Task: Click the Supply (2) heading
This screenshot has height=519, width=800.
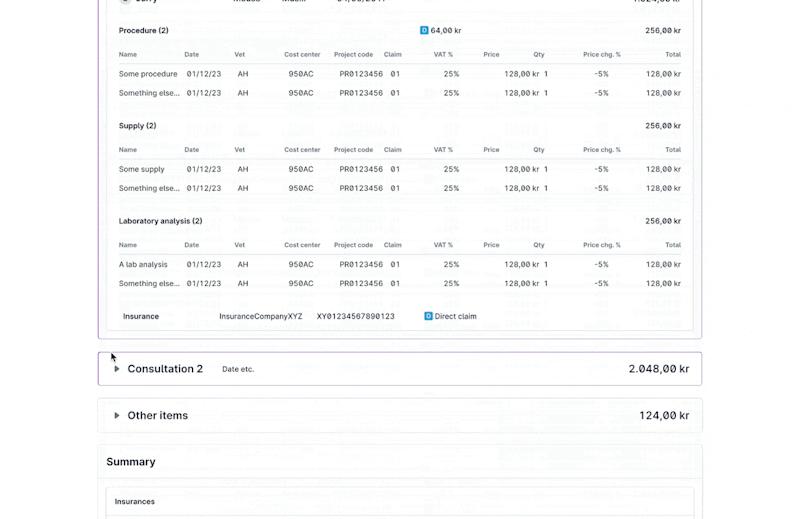Action: (x=137, y=126)
